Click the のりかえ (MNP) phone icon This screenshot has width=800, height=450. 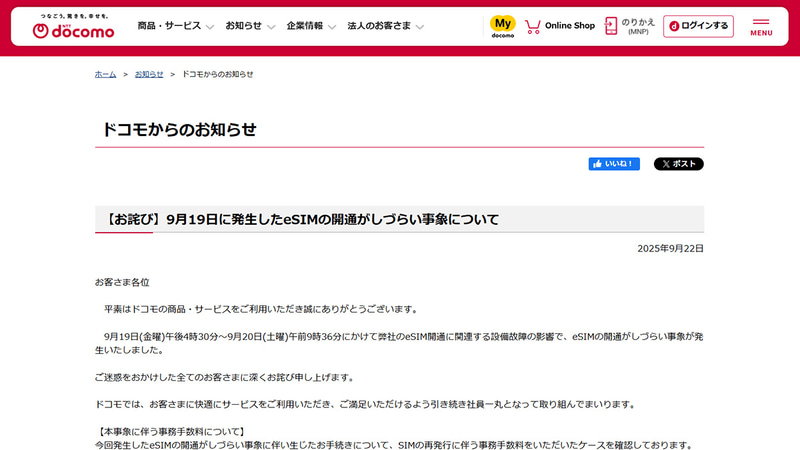pos(611,26)
